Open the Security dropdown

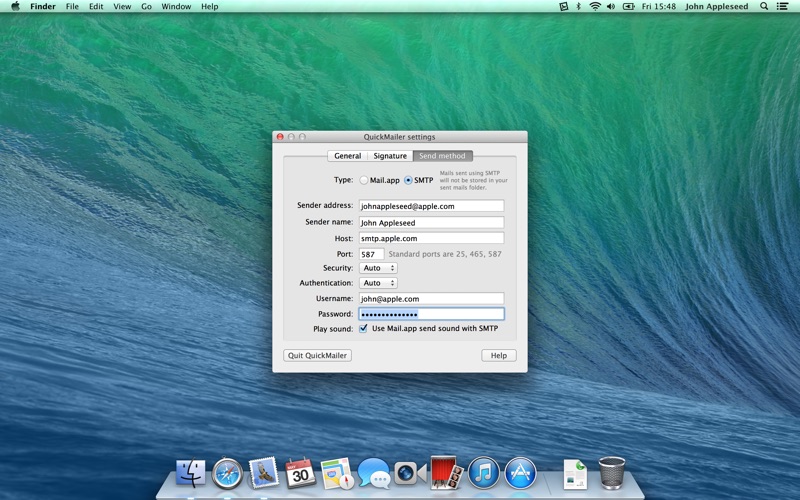(378, 268)
